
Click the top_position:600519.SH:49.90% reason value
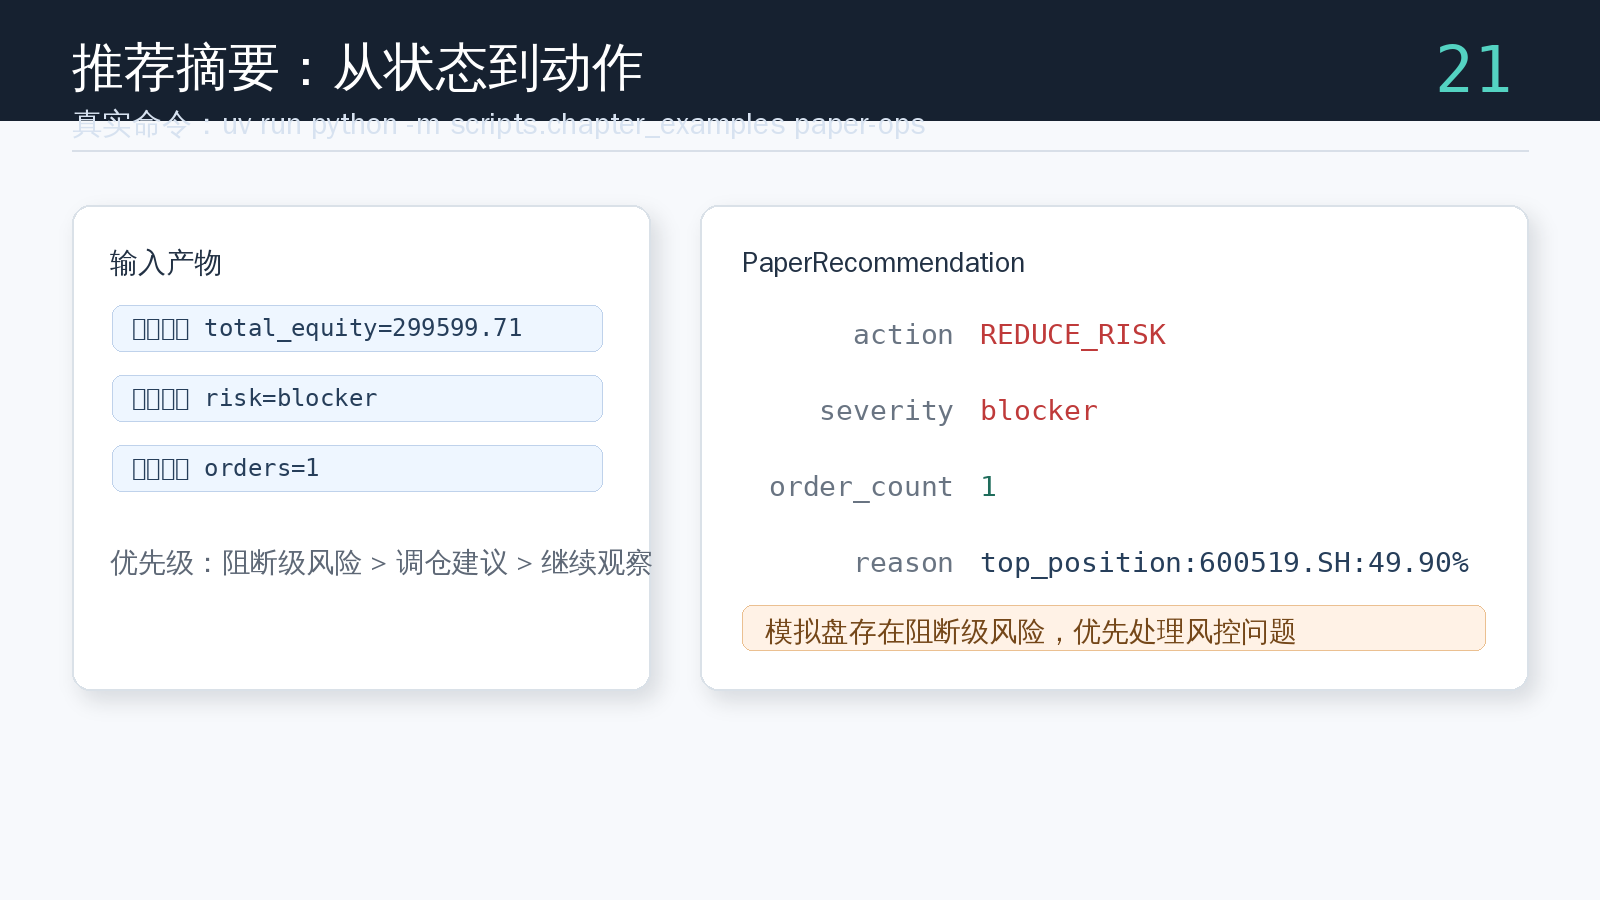pos(1224,563)
